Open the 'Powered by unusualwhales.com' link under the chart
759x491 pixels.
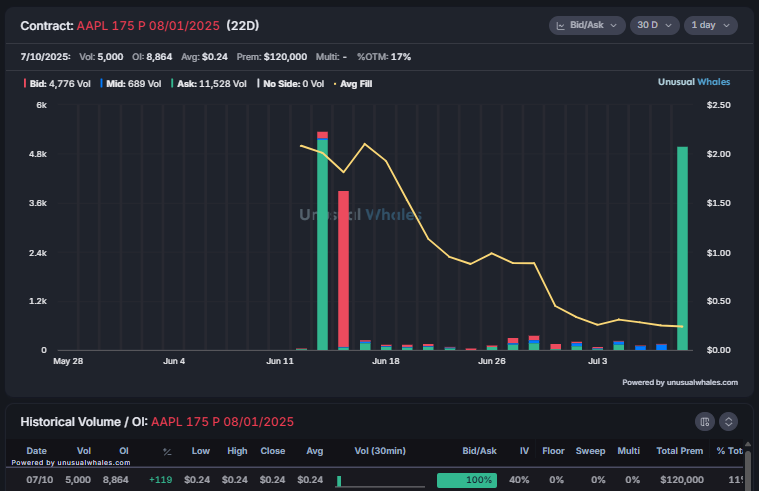coord(680,383)
